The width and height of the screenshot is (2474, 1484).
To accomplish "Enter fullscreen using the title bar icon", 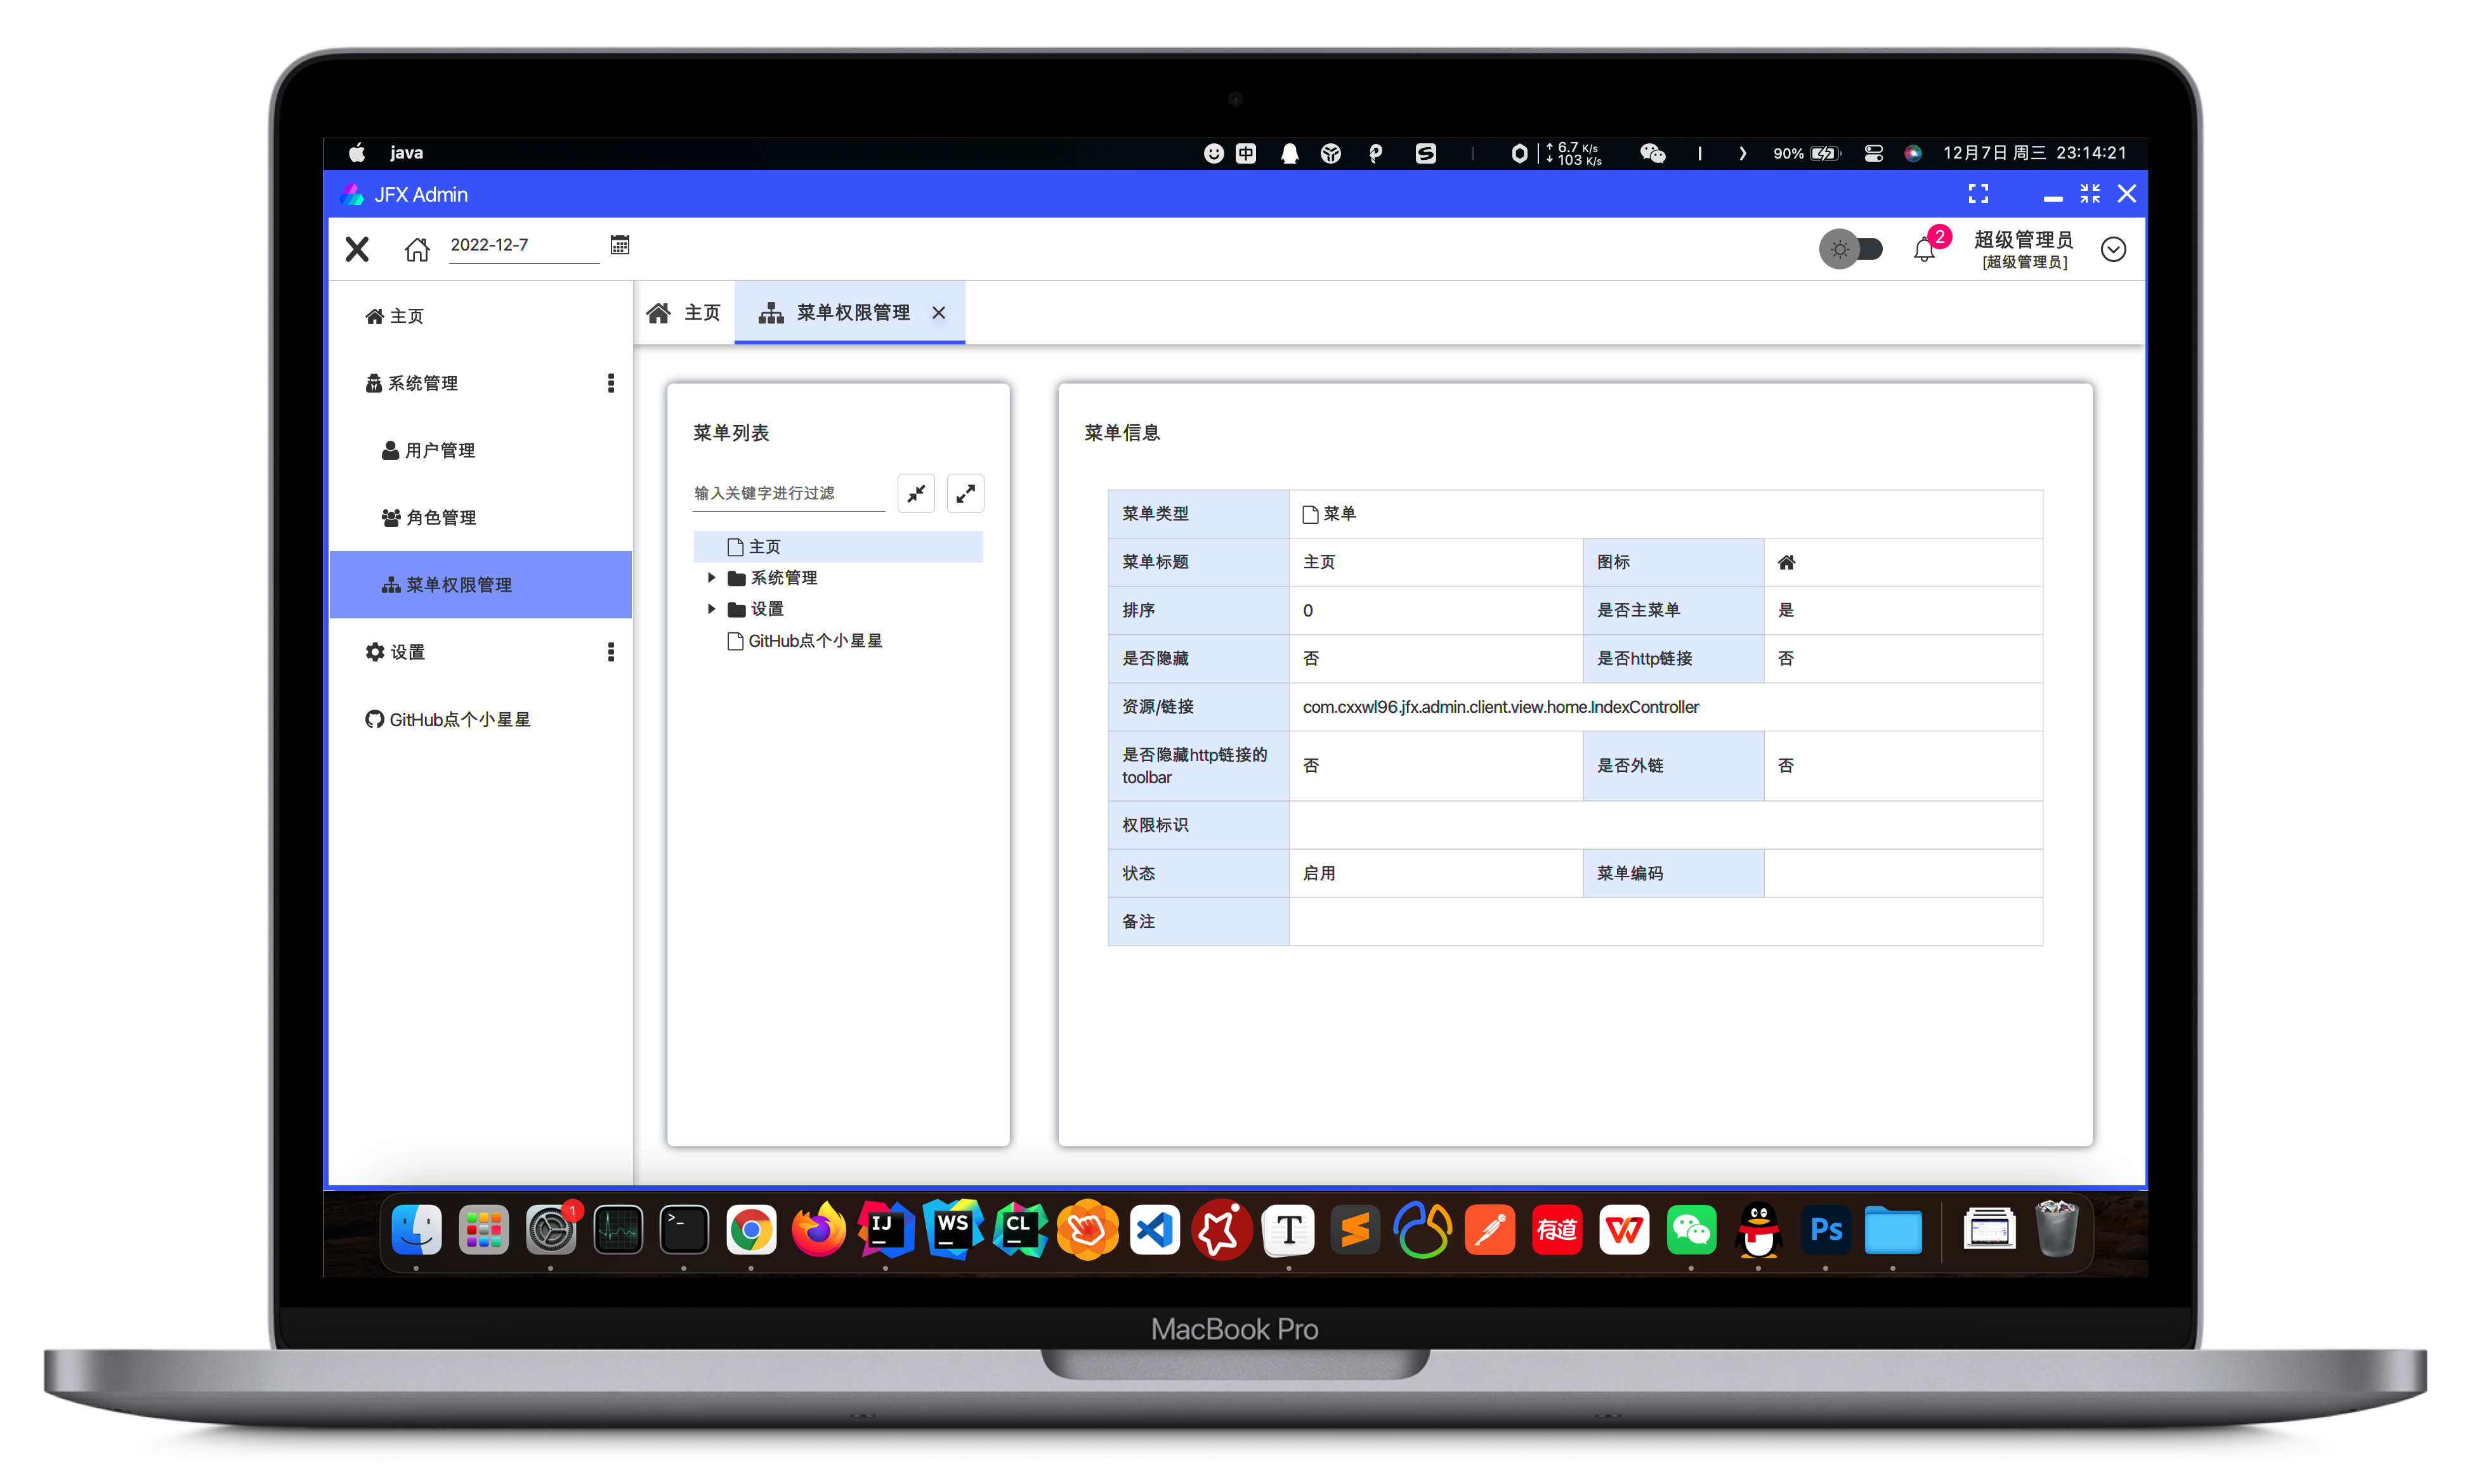I will coord(1978,194).
